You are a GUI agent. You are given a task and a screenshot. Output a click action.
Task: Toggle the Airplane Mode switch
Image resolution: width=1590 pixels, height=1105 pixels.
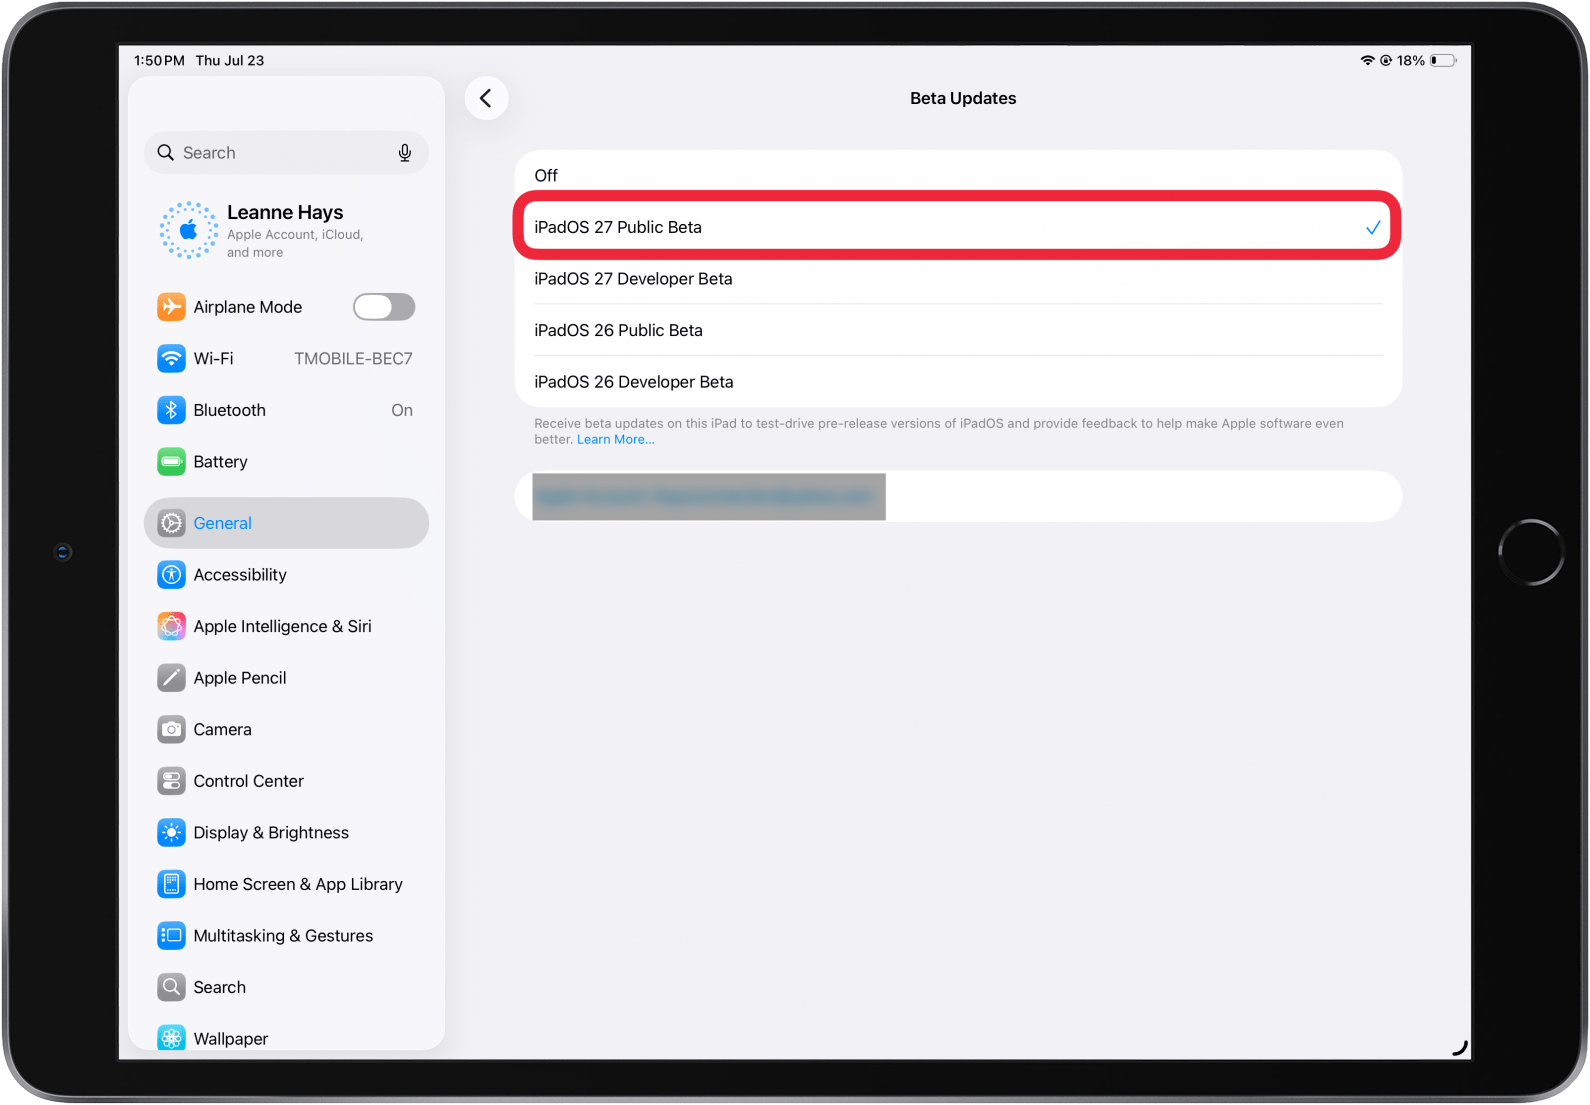tap(384, 307)
